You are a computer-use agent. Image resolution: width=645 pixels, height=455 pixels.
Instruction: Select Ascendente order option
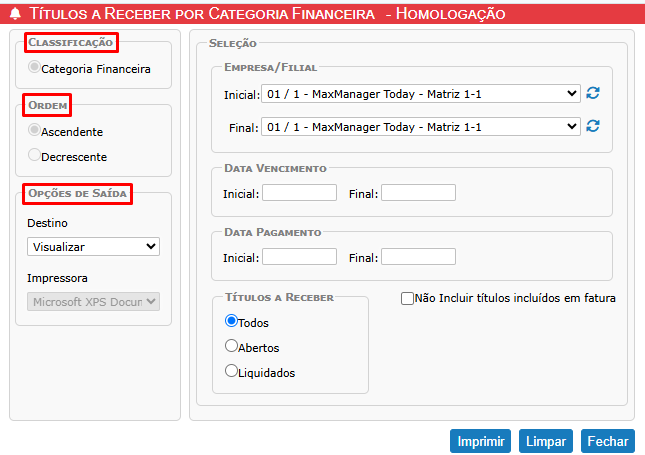click(x=35, y=131)
